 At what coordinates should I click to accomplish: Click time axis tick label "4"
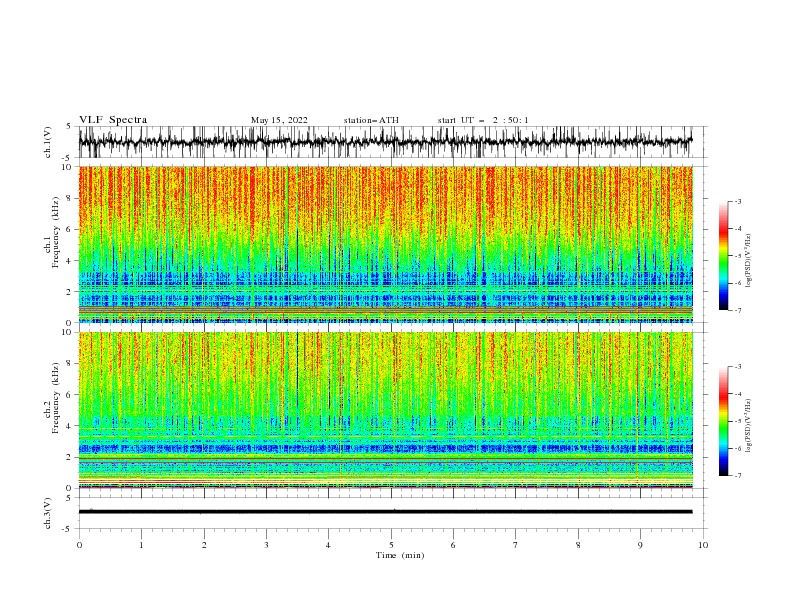pyautogui.click(x=328, y=545)
